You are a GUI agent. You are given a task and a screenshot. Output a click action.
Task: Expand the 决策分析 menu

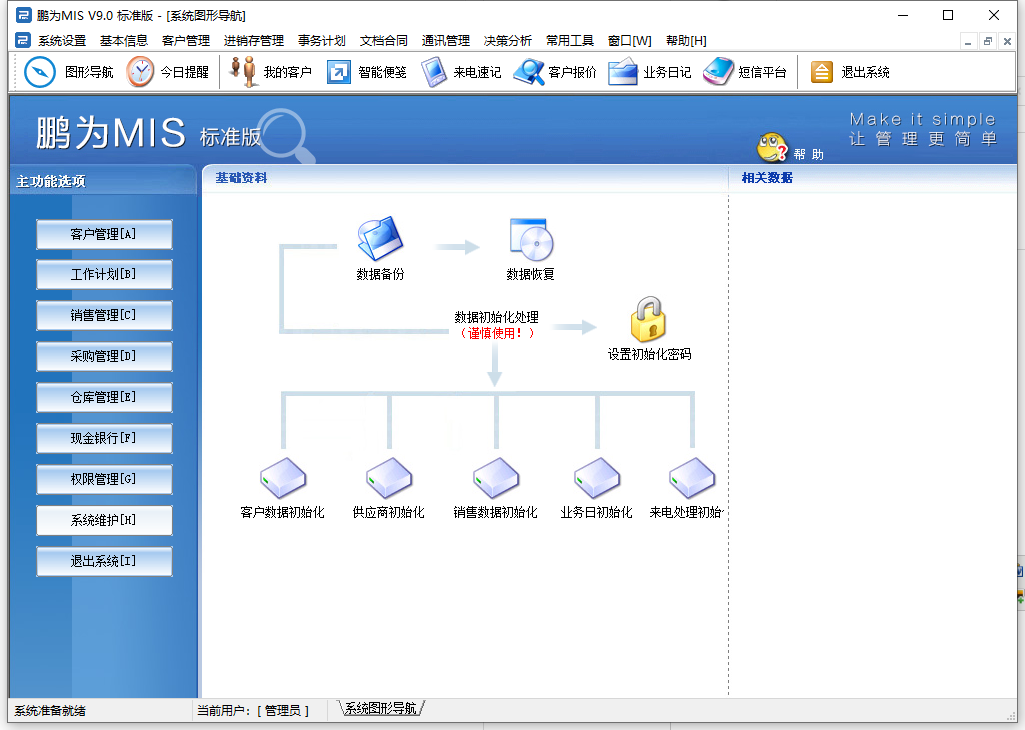pyautogui.click(x=508, y=41)
